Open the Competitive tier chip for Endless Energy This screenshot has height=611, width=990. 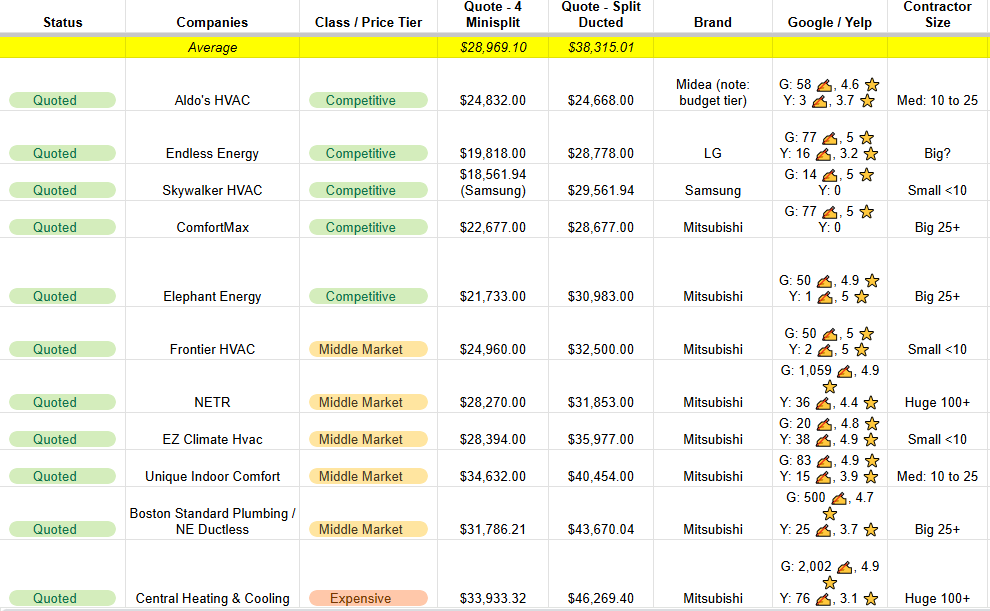tap(368, 153)
